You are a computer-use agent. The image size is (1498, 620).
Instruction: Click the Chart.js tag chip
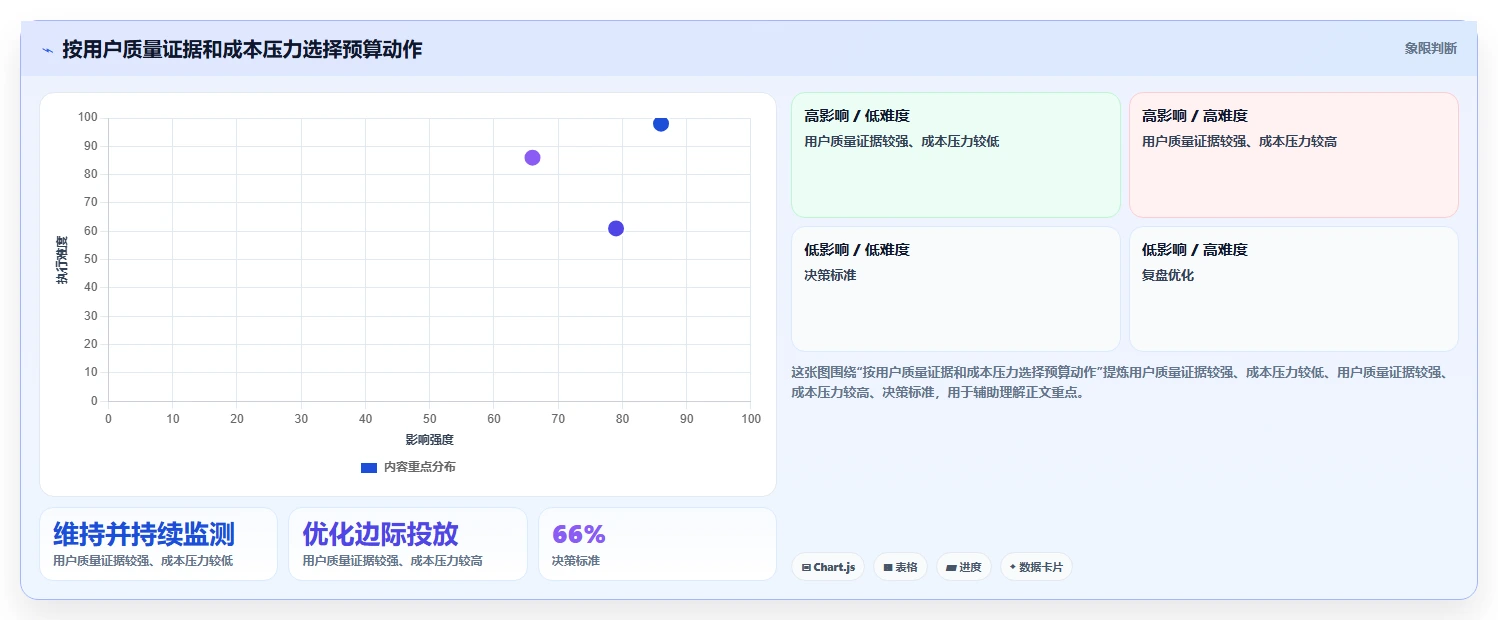click(x=828, y=567)
